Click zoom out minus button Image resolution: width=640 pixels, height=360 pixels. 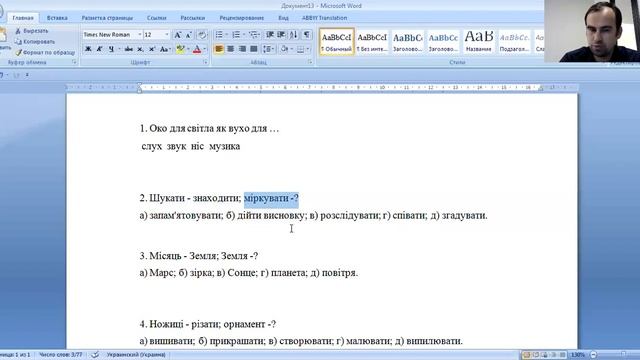(593, 355)
